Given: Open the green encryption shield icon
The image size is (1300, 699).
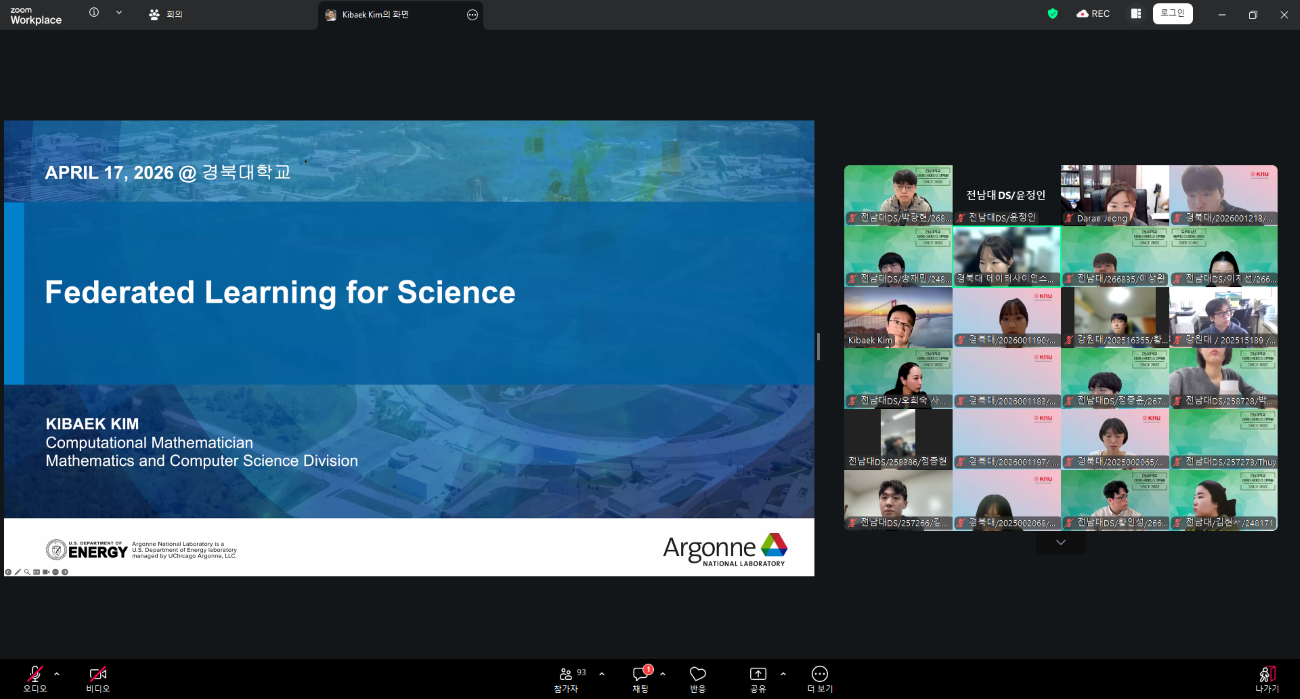Looking at the screenshot, I should pos(1052,14).
